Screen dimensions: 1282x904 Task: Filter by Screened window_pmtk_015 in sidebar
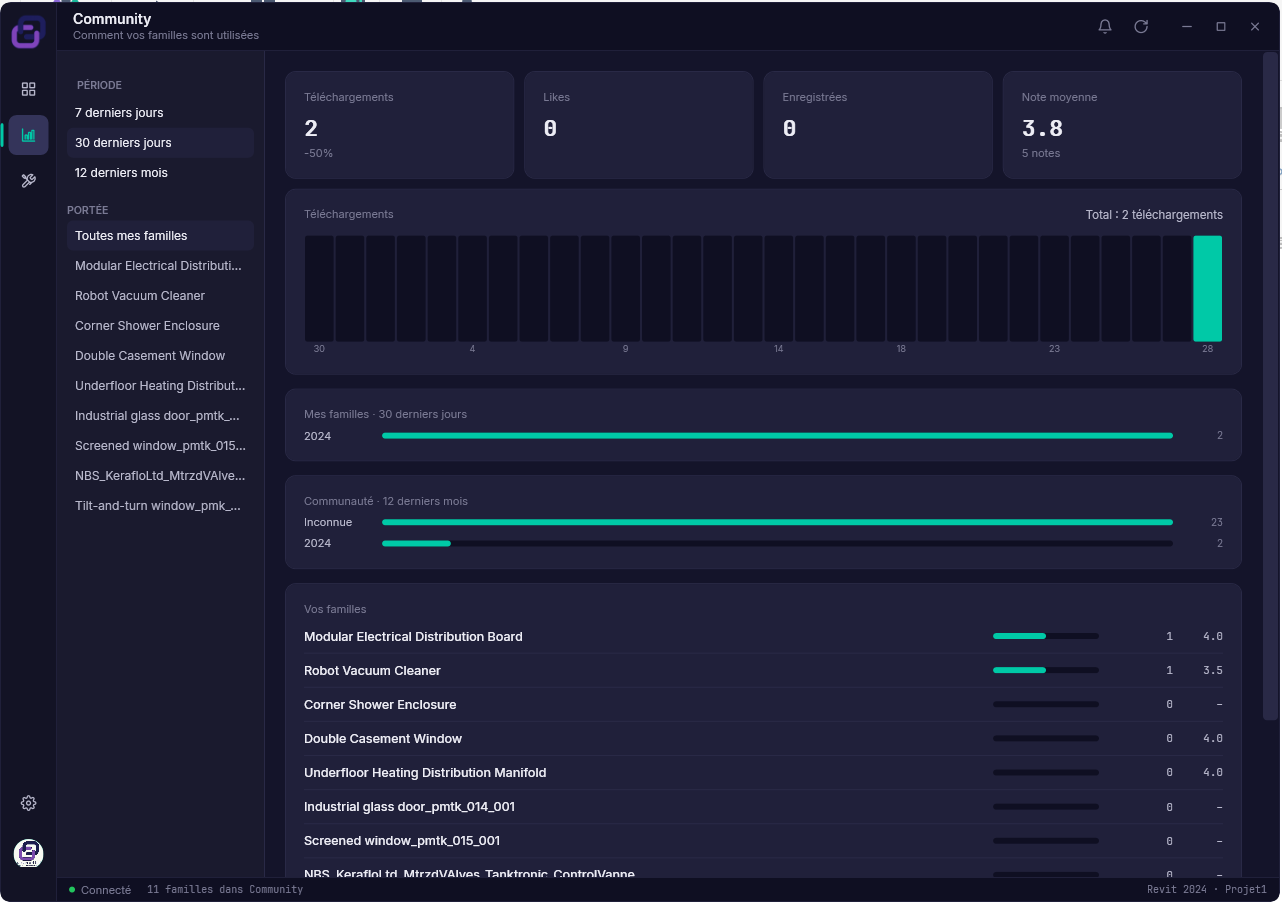[x=160, y=446]
